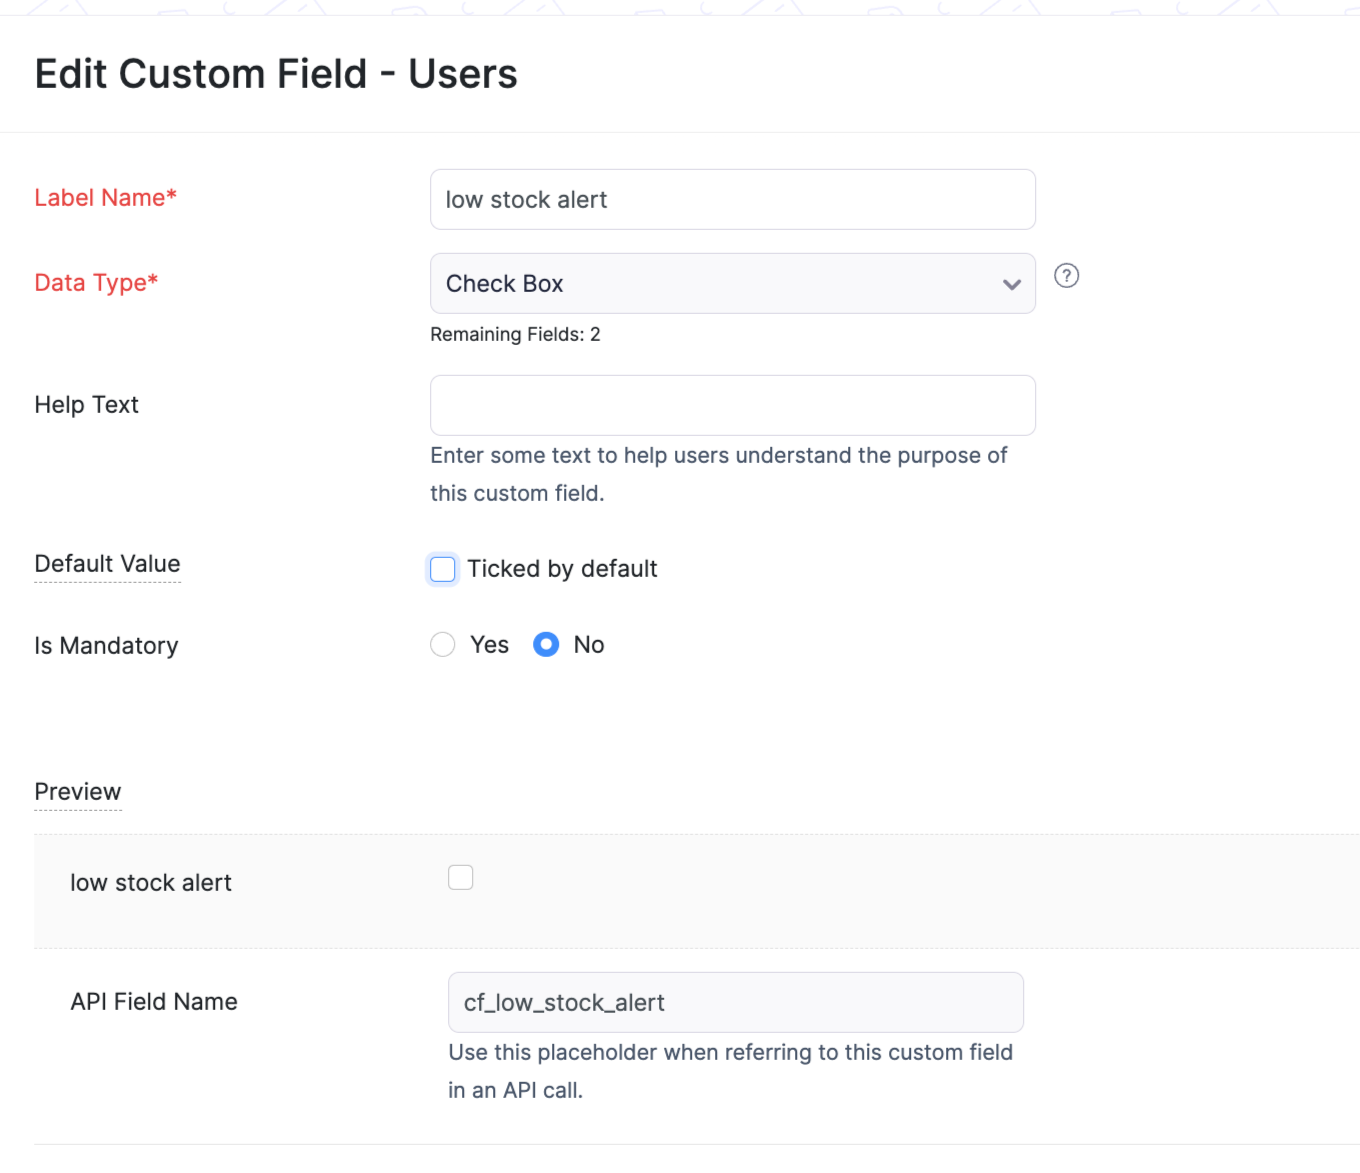Click the cf_low_stock_alert API field

tap(735, 1003)
